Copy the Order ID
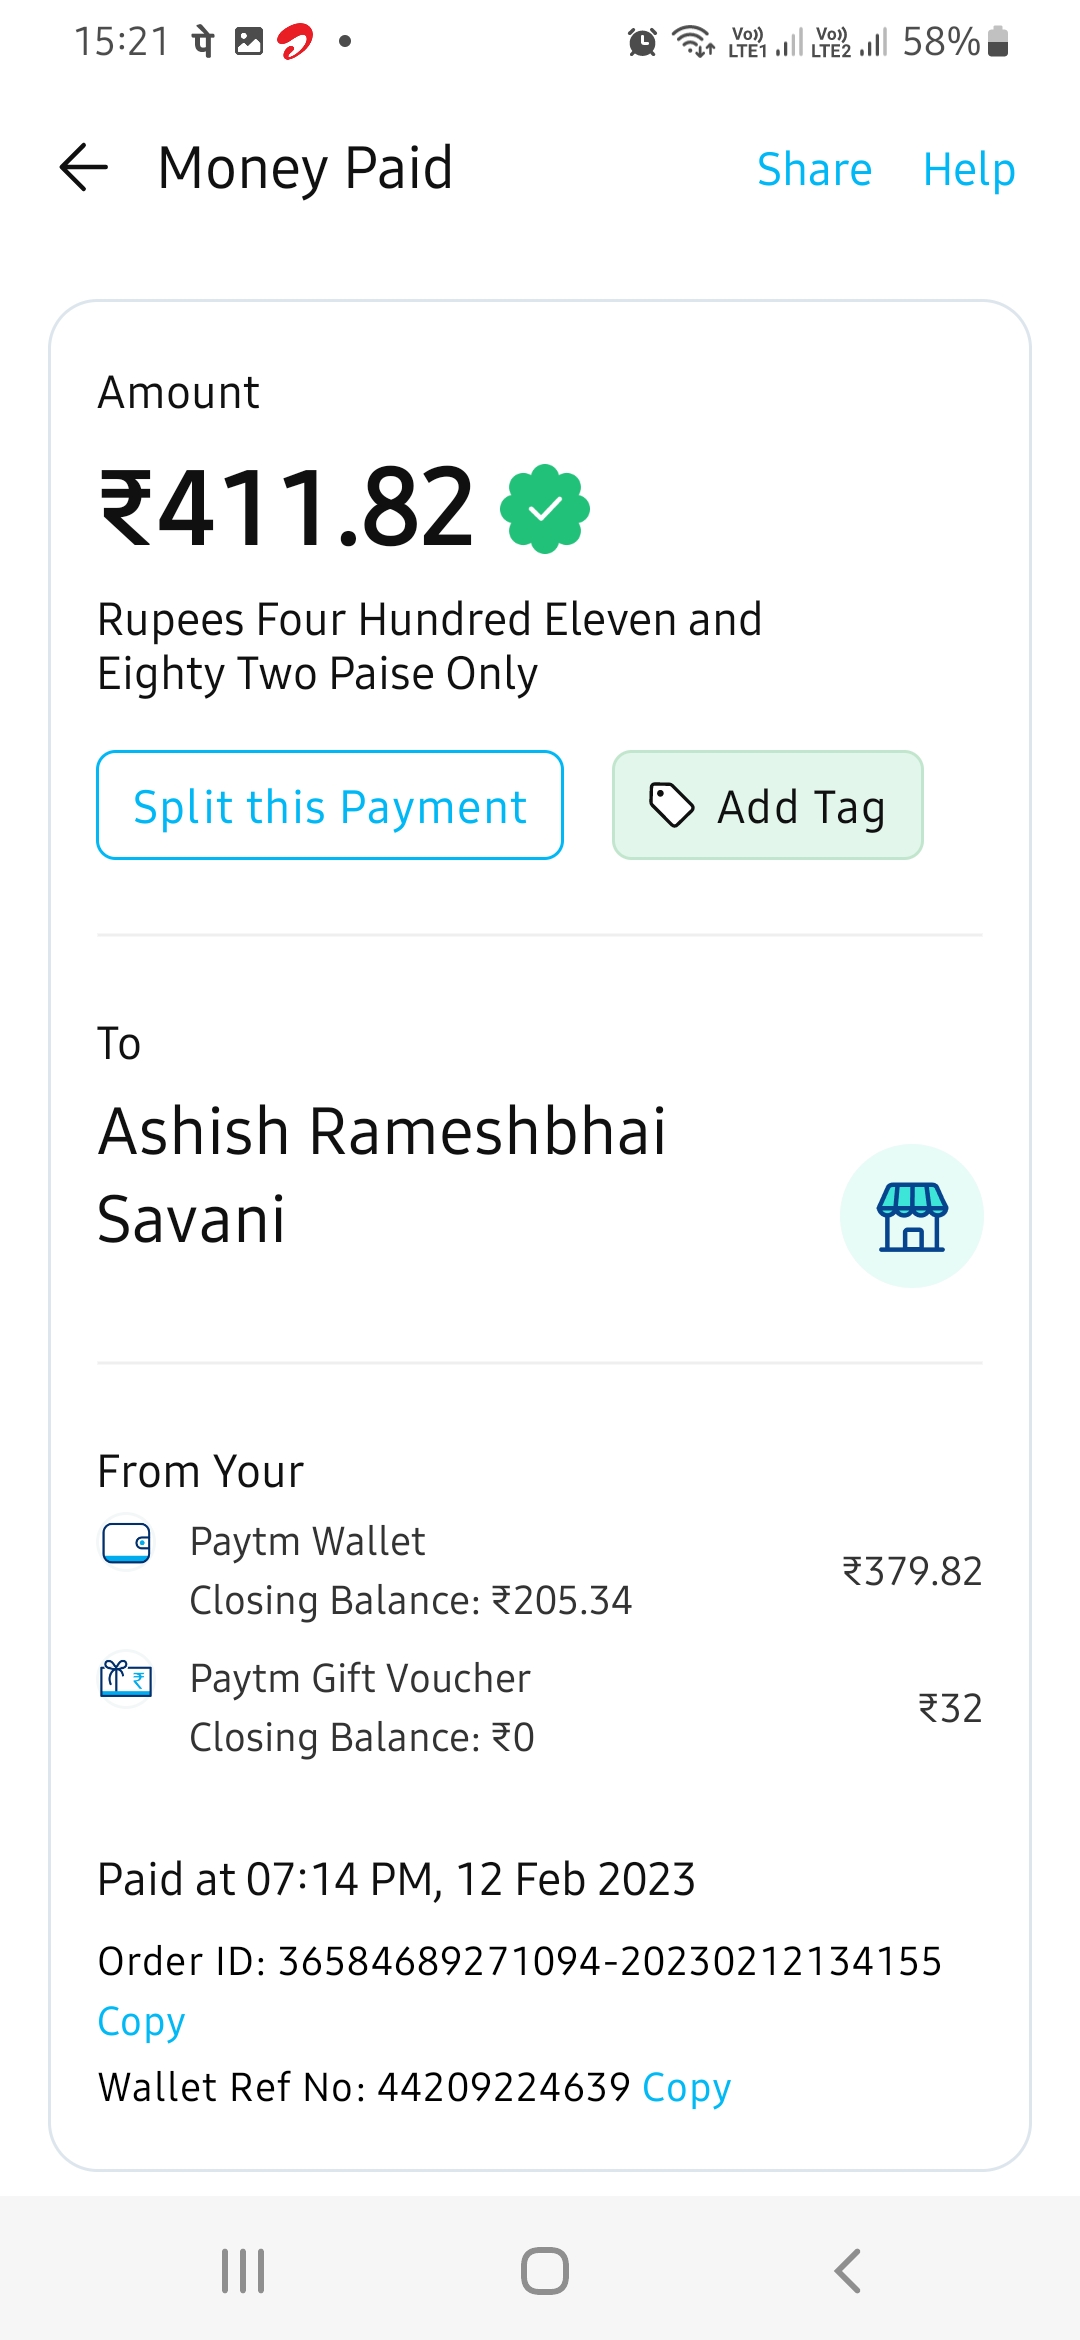Screen dimensions: 1080x2340 point(141,2022)
